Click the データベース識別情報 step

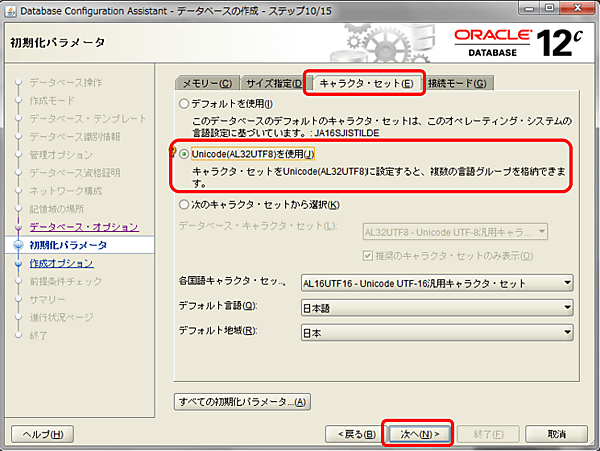click(x=75, y=137)
